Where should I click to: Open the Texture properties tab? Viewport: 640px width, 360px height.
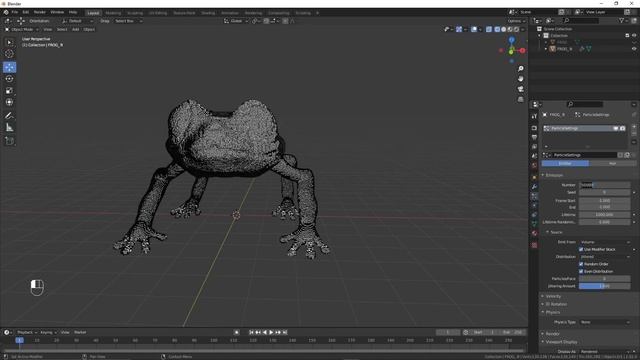click(534, 245)
